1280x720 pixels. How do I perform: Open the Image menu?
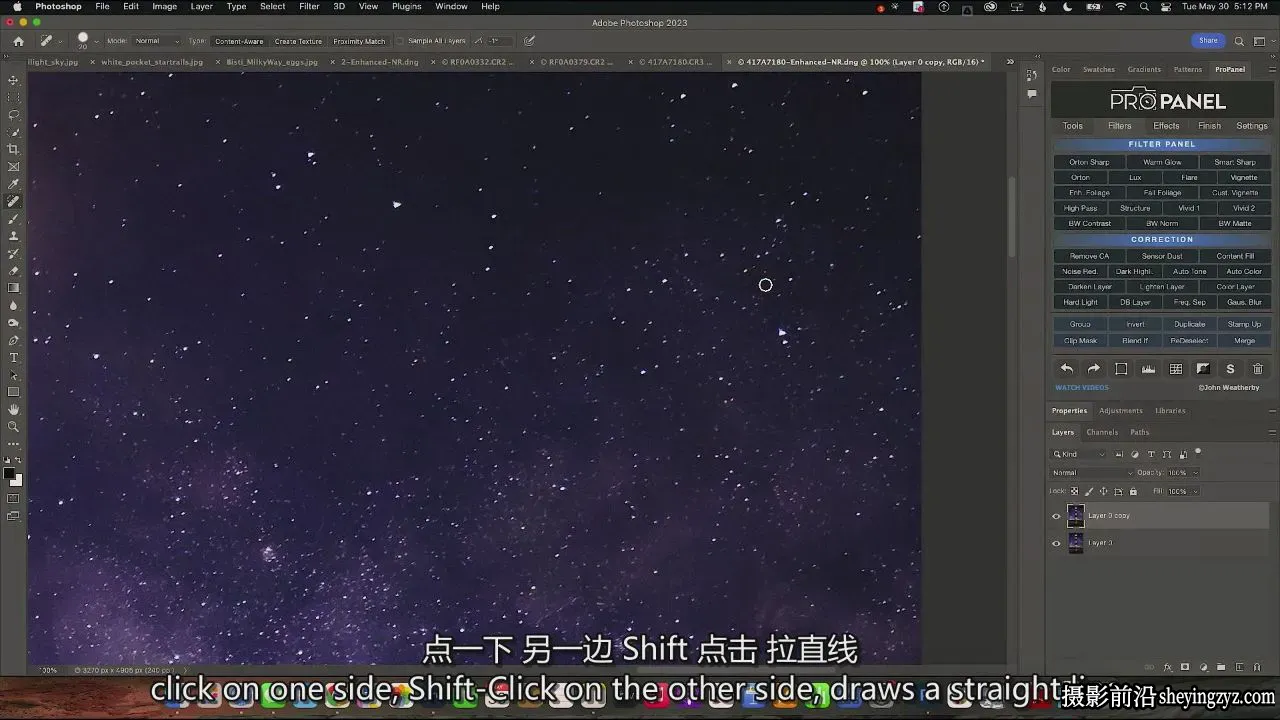click(164, 7)
